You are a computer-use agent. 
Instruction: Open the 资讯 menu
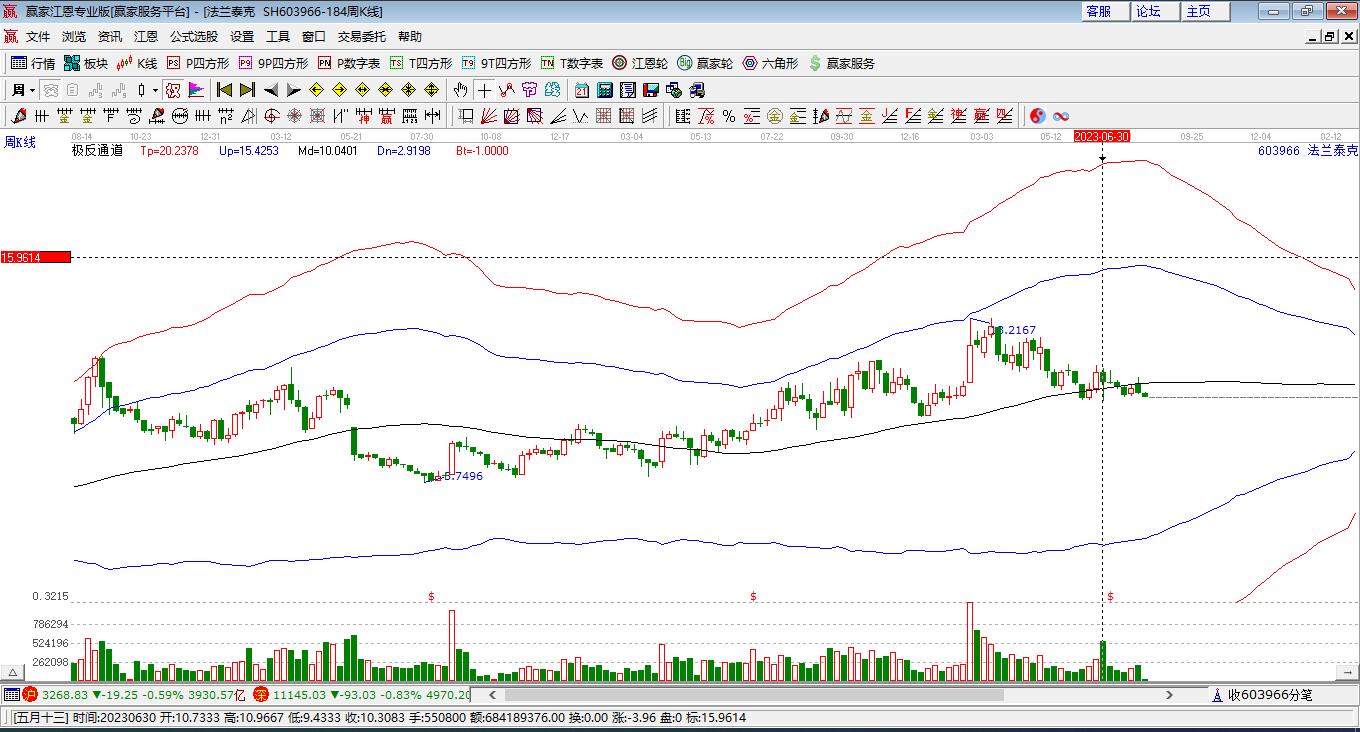pos(110,36)
